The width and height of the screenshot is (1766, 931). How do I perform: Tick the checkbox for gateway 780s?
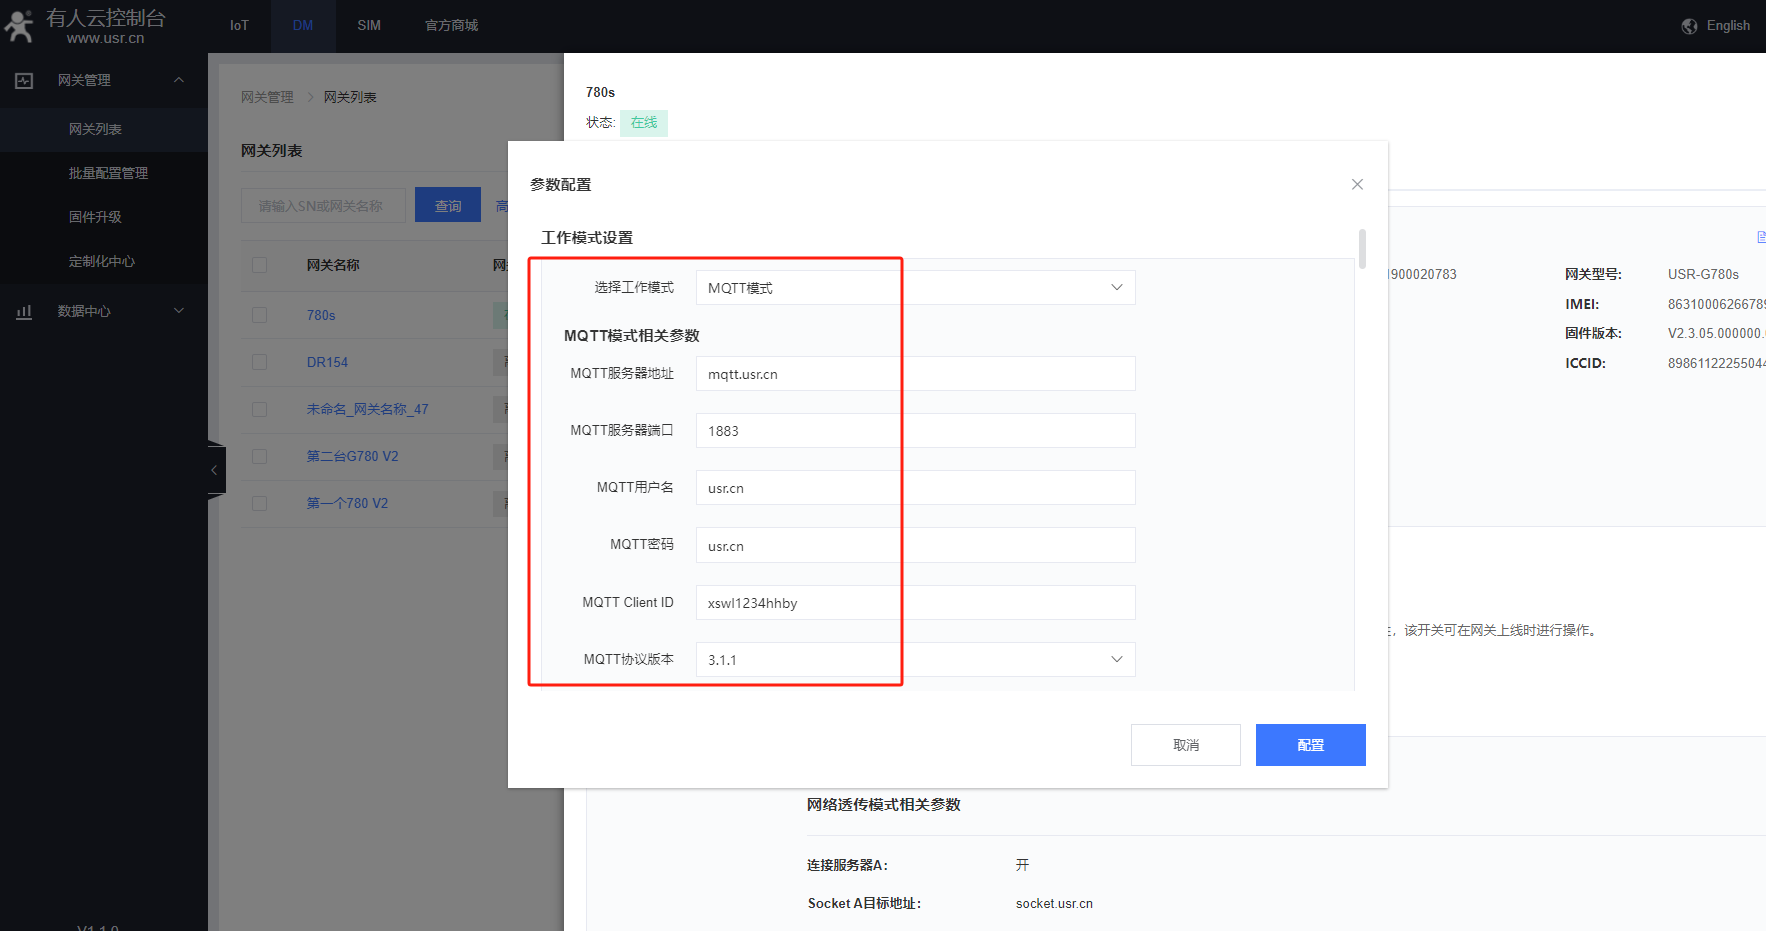pyautogui.click(x=260, y=315)
